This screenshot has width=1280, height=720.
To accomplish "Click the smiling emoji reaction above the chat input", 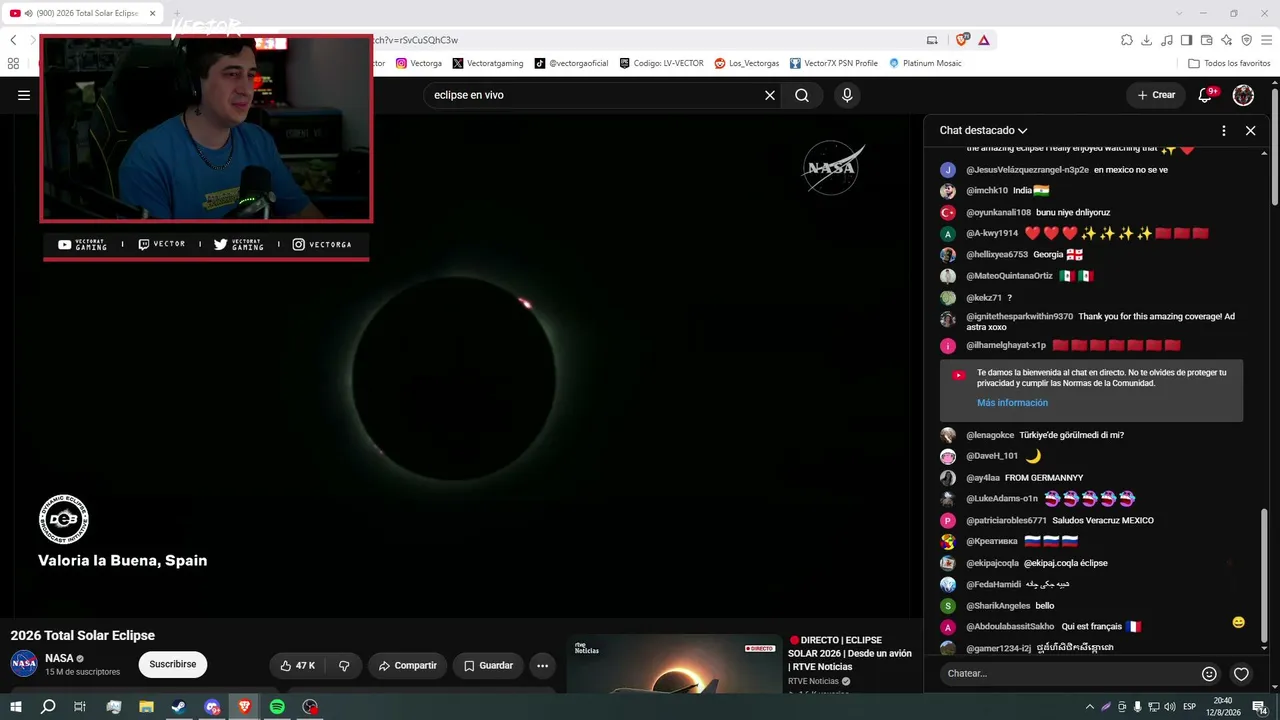I will pyautogui.click(x=1239, y=622).
